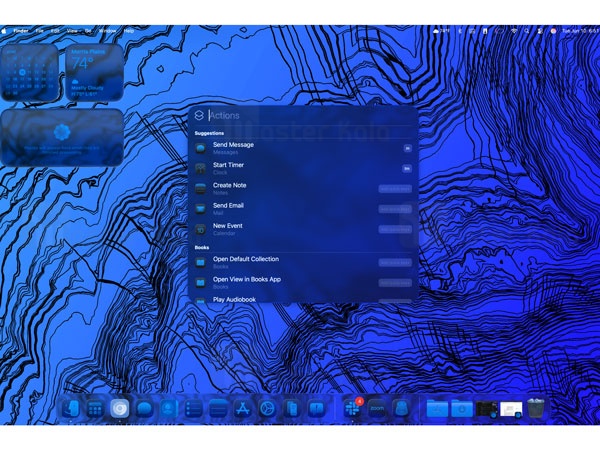600x450 pixels.
Task: Click the weather 74° menu bar item
Action: 441,31
